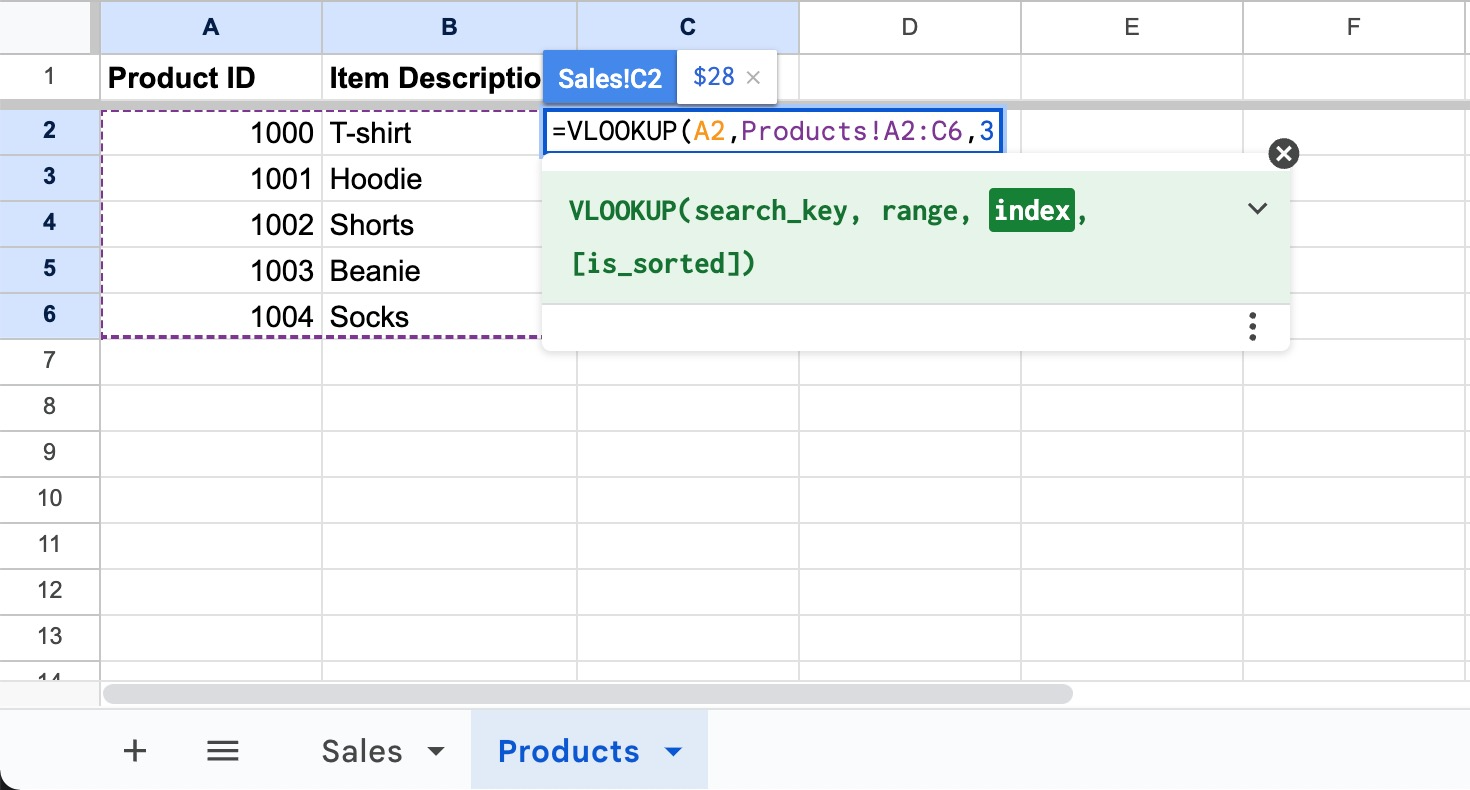Switch to the Sales sheet tab
This screenshot has height=790, width=1470.
coord(361,750)
